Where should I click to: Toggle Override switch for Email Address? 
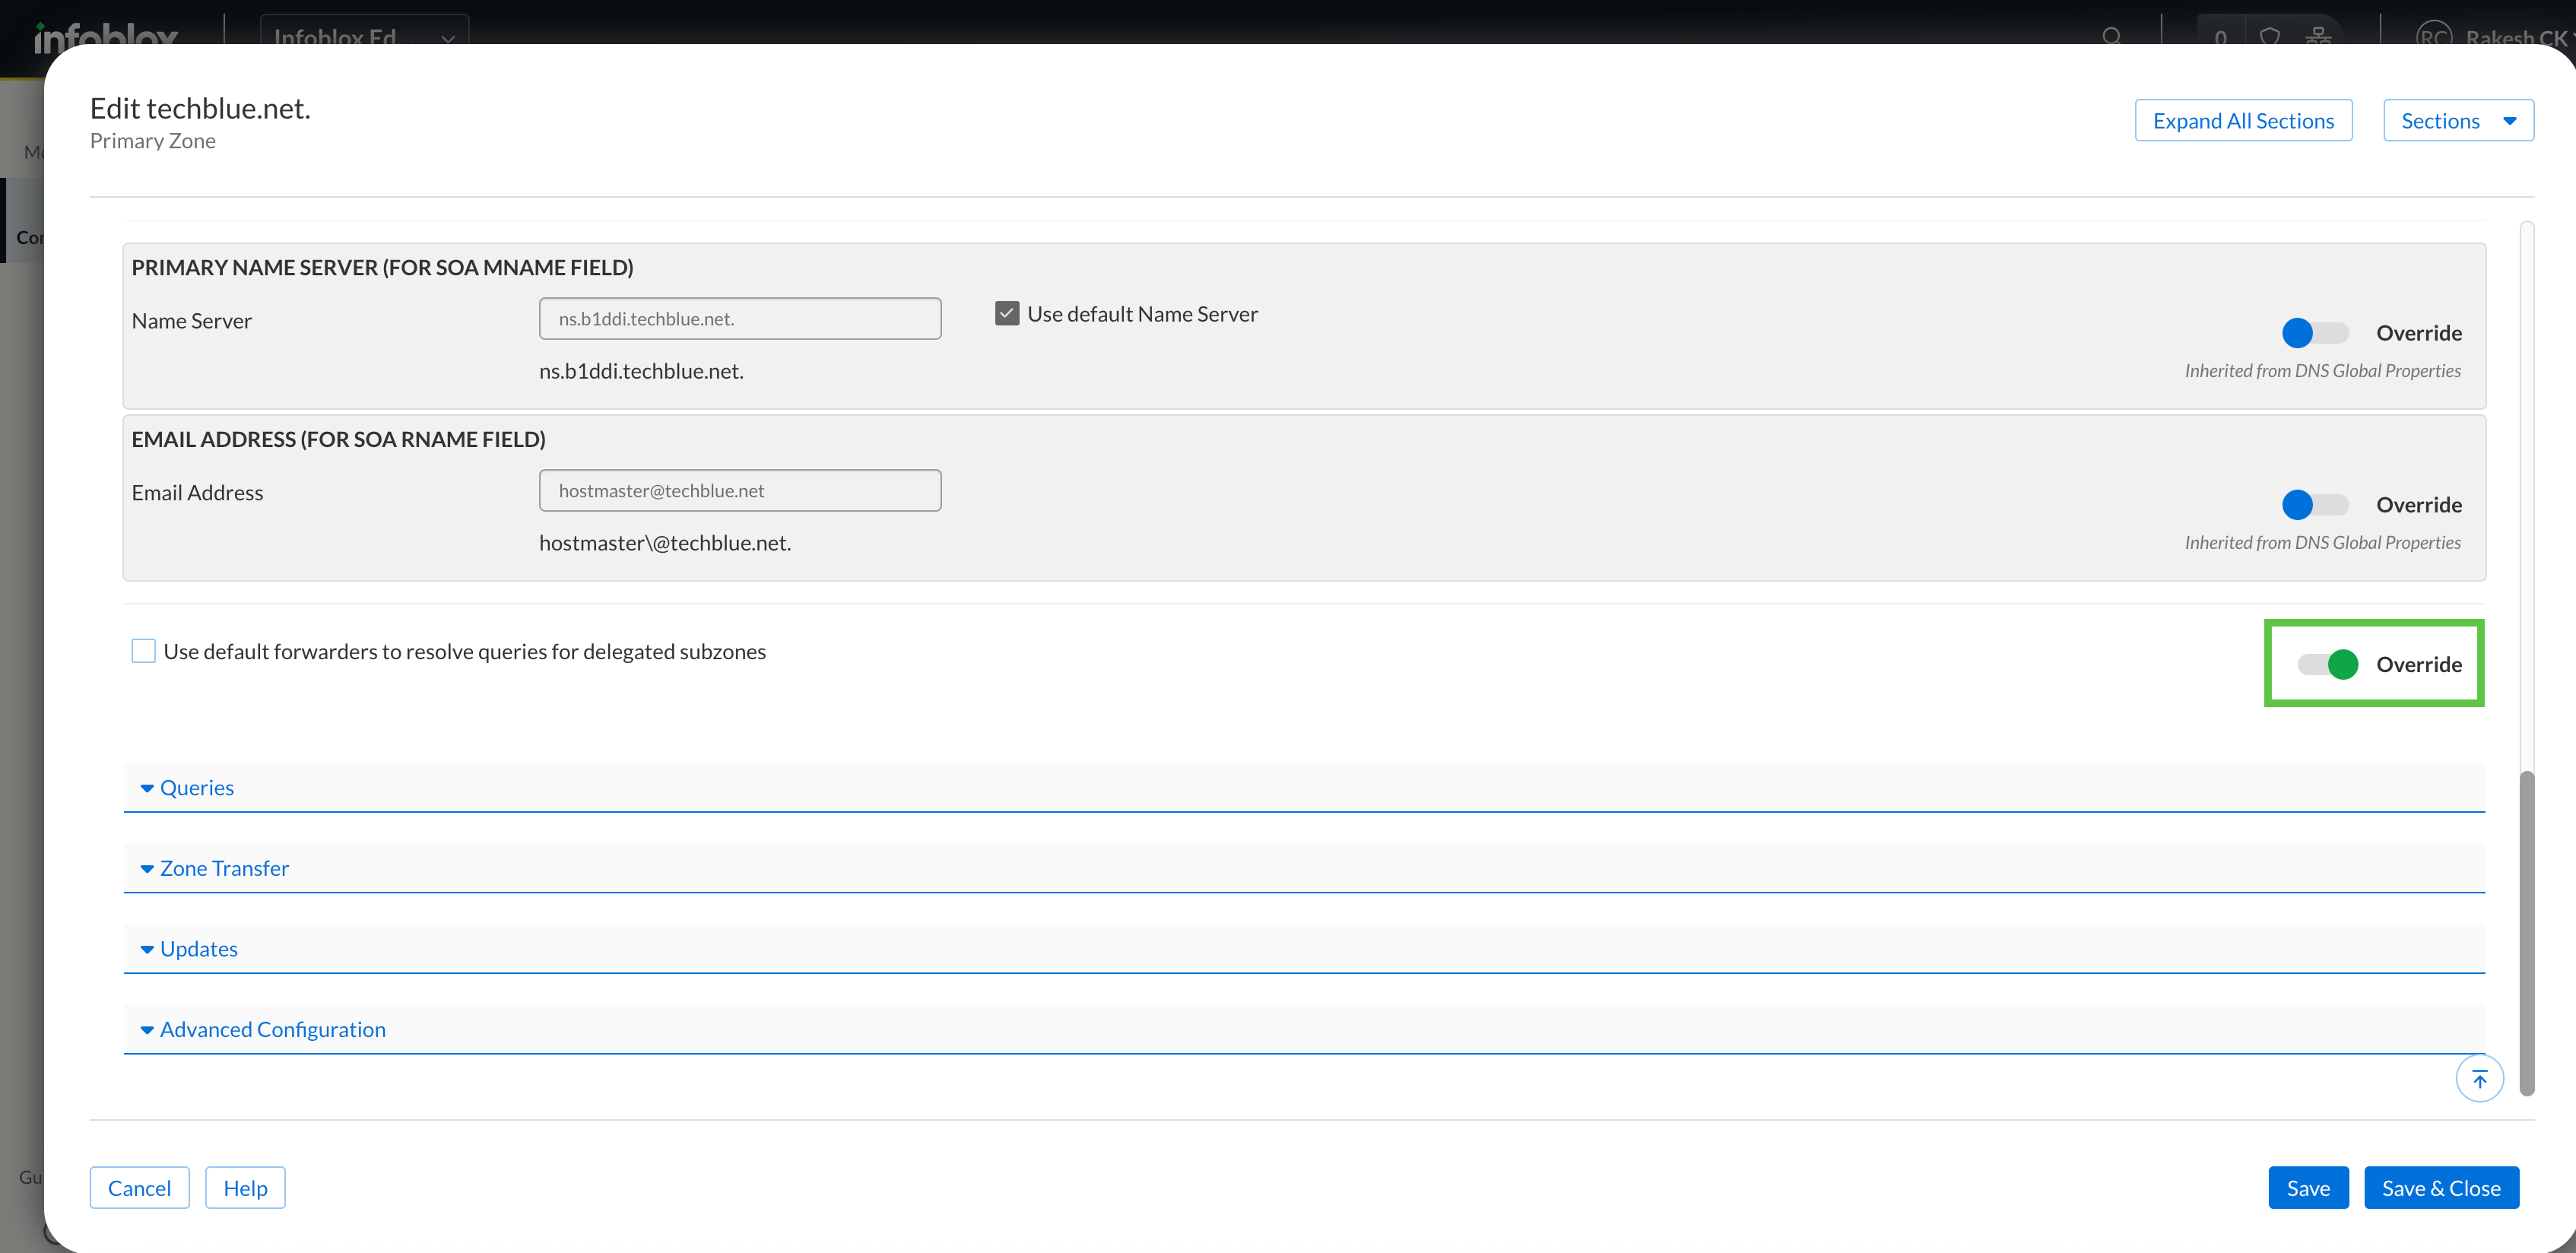click(x=2314, y=505)
